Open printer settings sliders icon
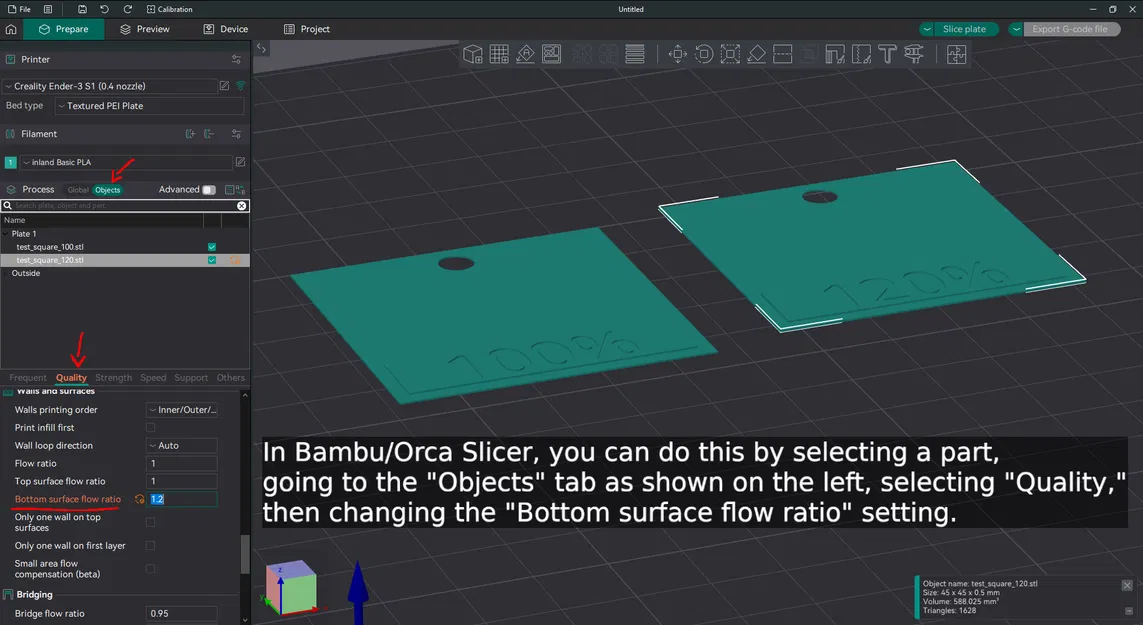1143x625 pixels. coord(236,59)
